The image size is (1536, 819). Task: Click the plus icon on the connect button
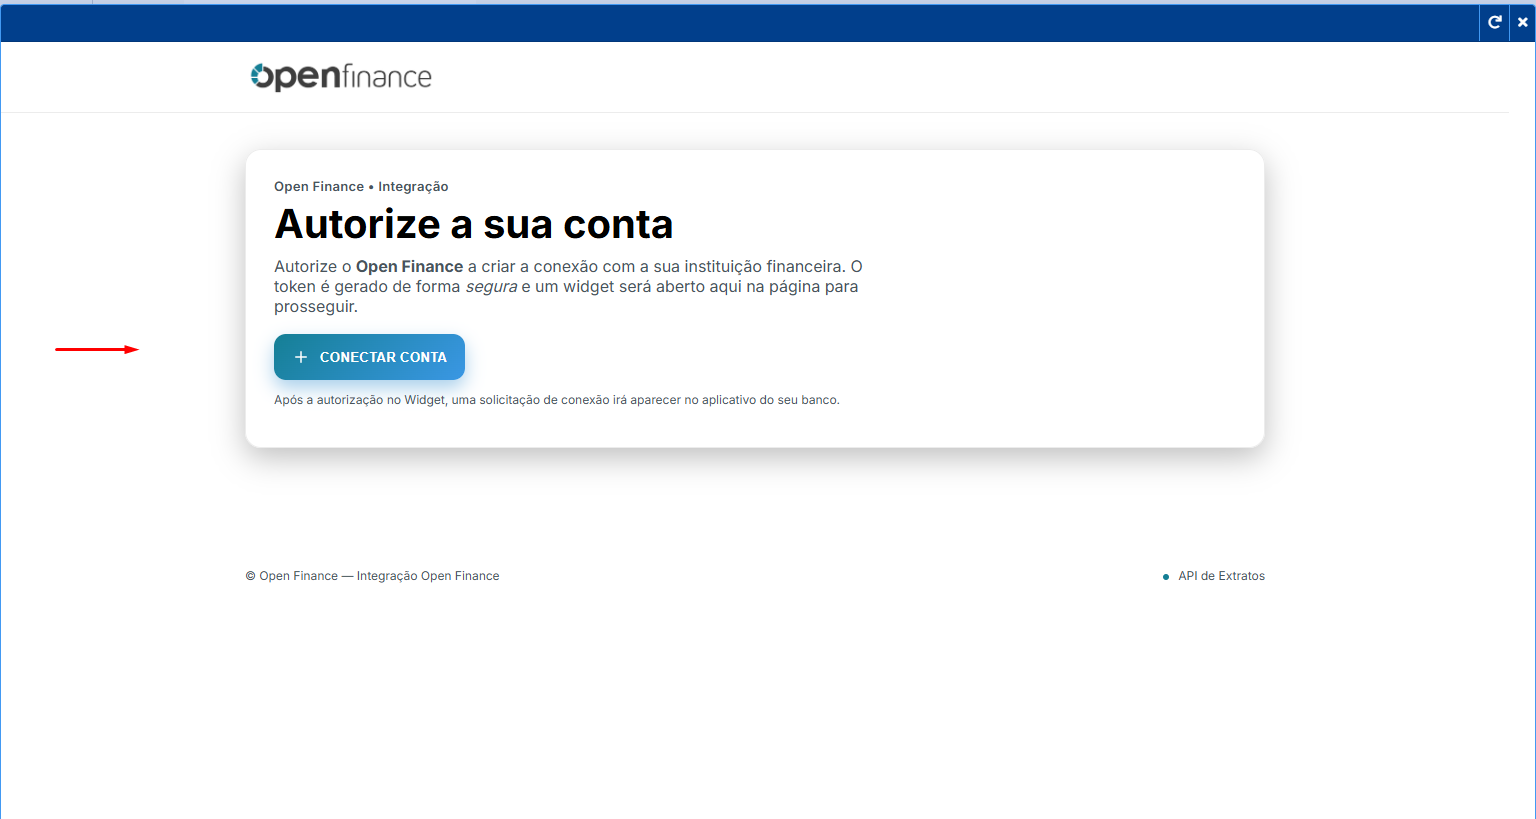300,357
